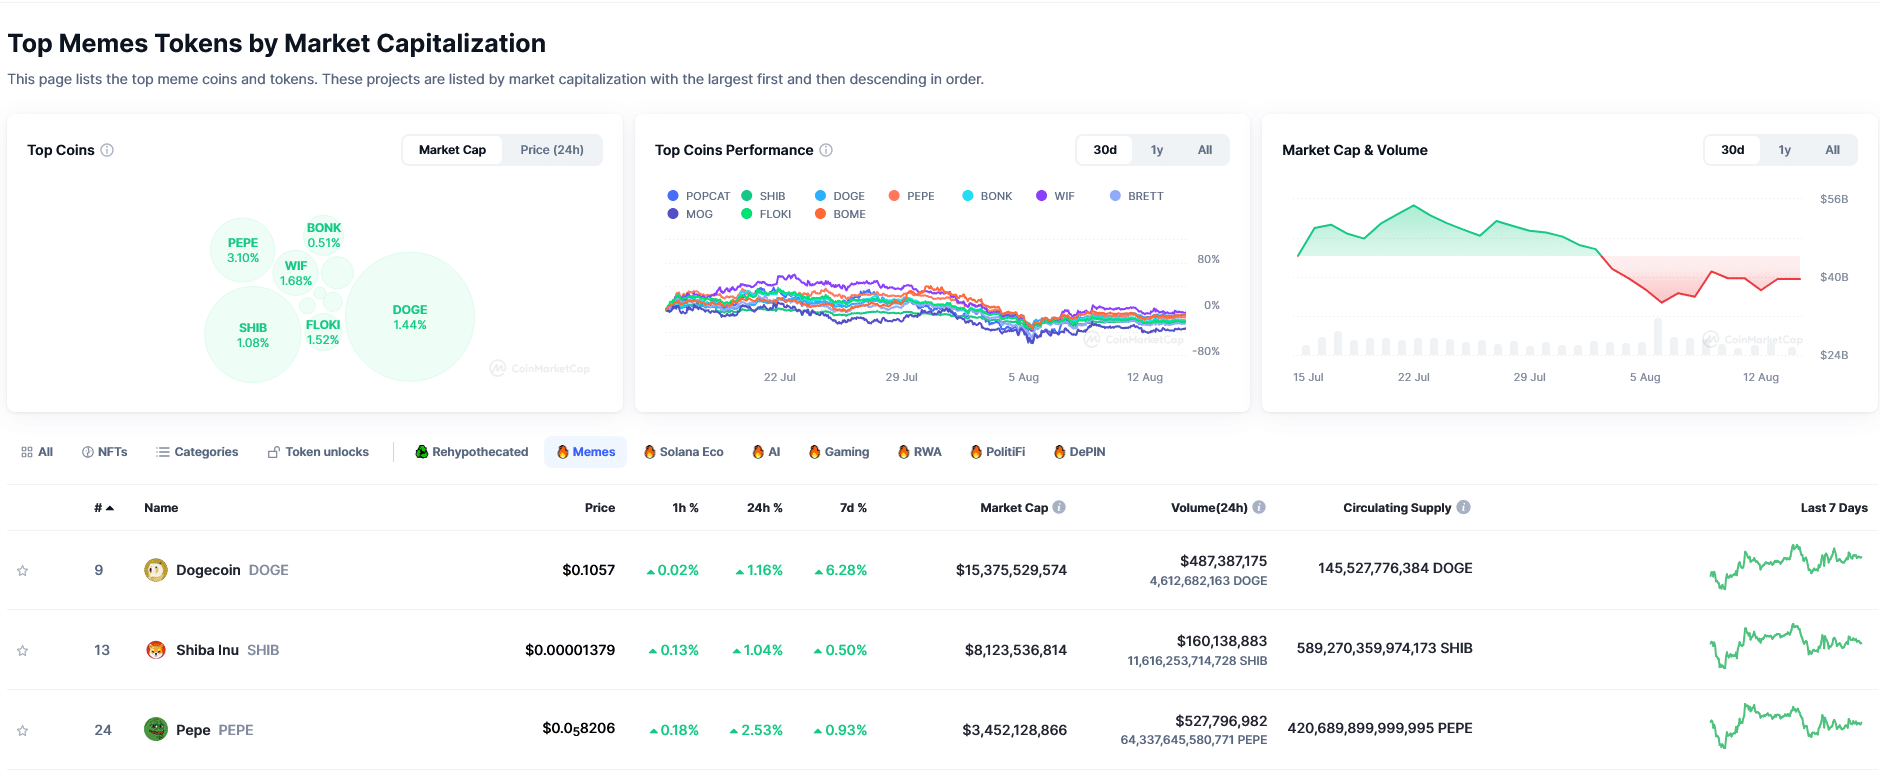Open Dogecoin last 7 days sparkline
This screenshot has width=1880, height=775.
tap(1786, 566)
